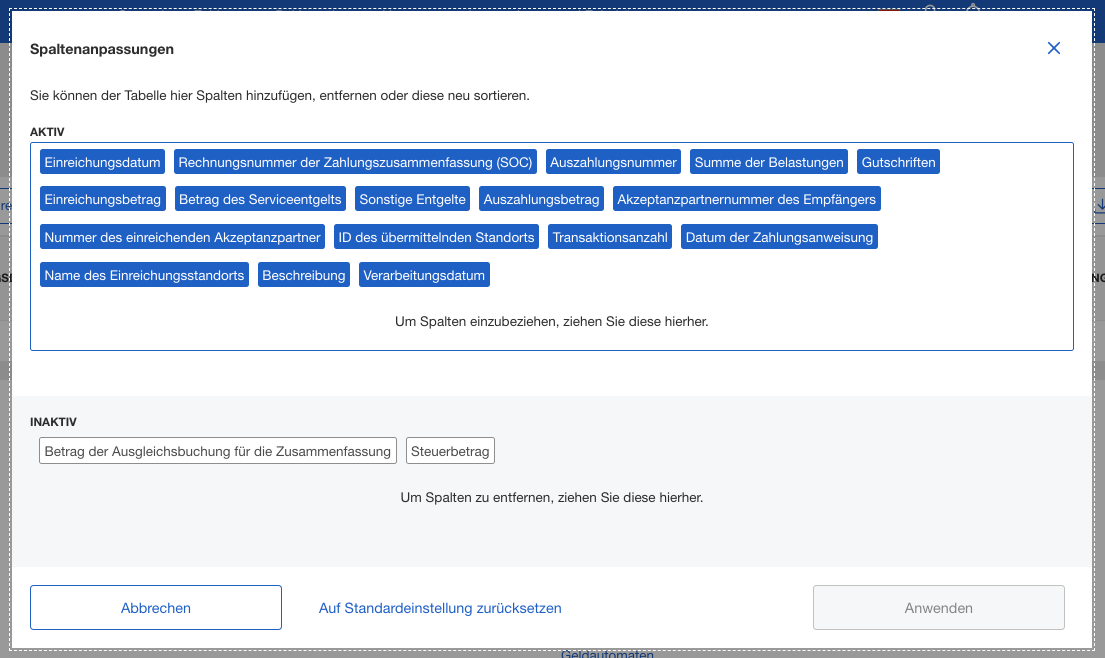This screenshot has width=1105, height=658.
Task: Click the Betrag des Serviceentgelts chip
Action: [260, 198]
